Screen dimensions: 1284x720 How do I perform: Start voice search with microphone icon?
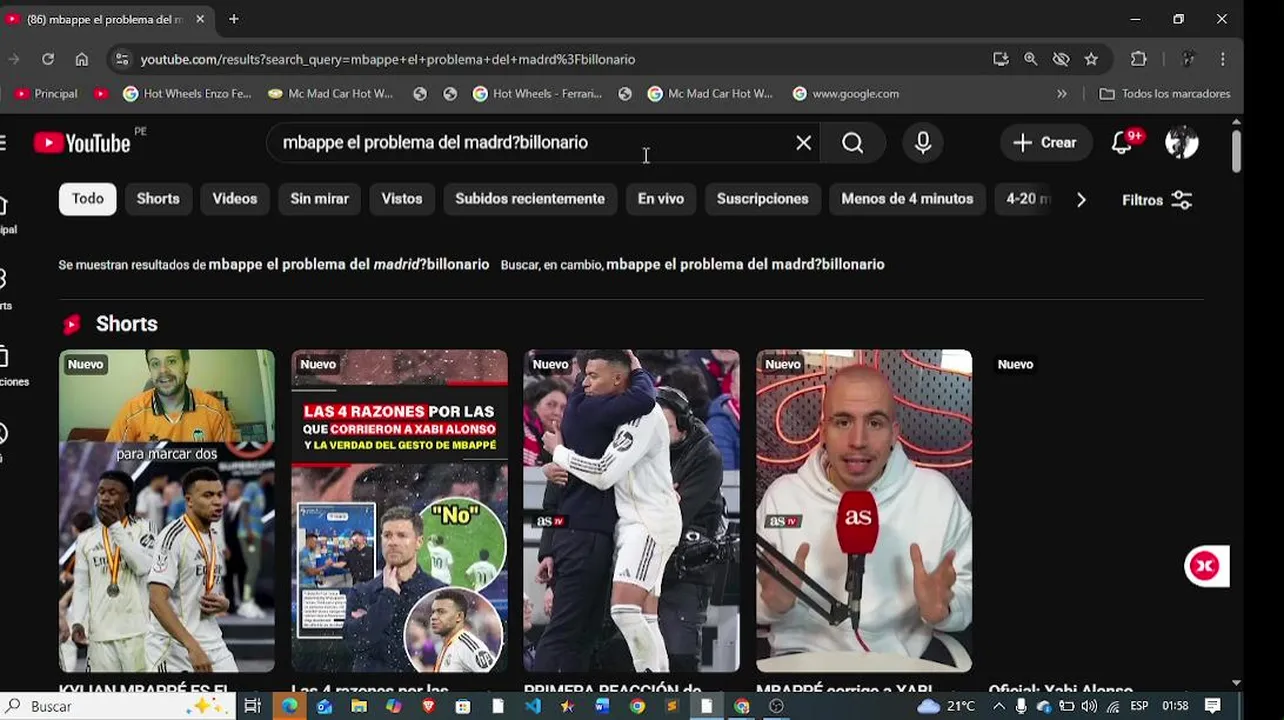click(x=923, y=143)
